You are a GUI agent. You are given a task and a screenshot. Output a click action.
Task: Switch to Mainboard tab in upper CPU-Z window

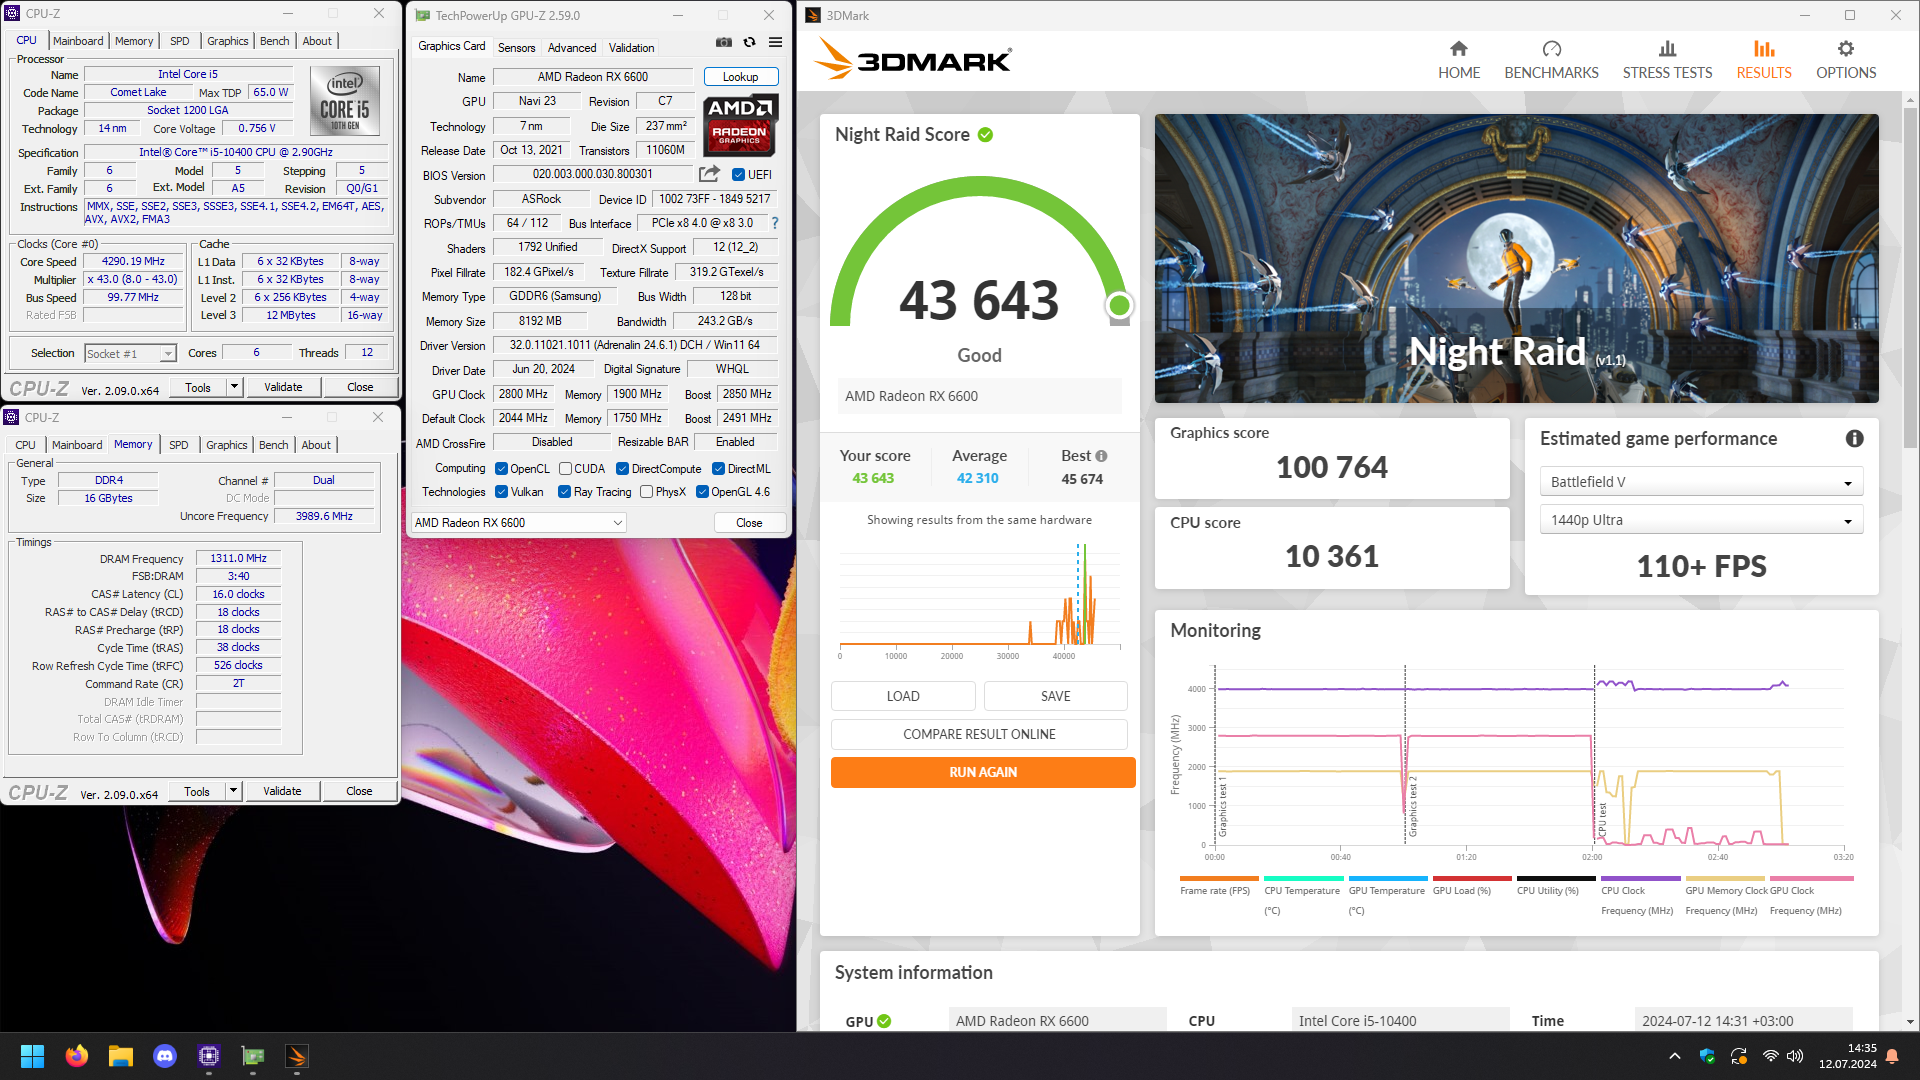point(78,41)
